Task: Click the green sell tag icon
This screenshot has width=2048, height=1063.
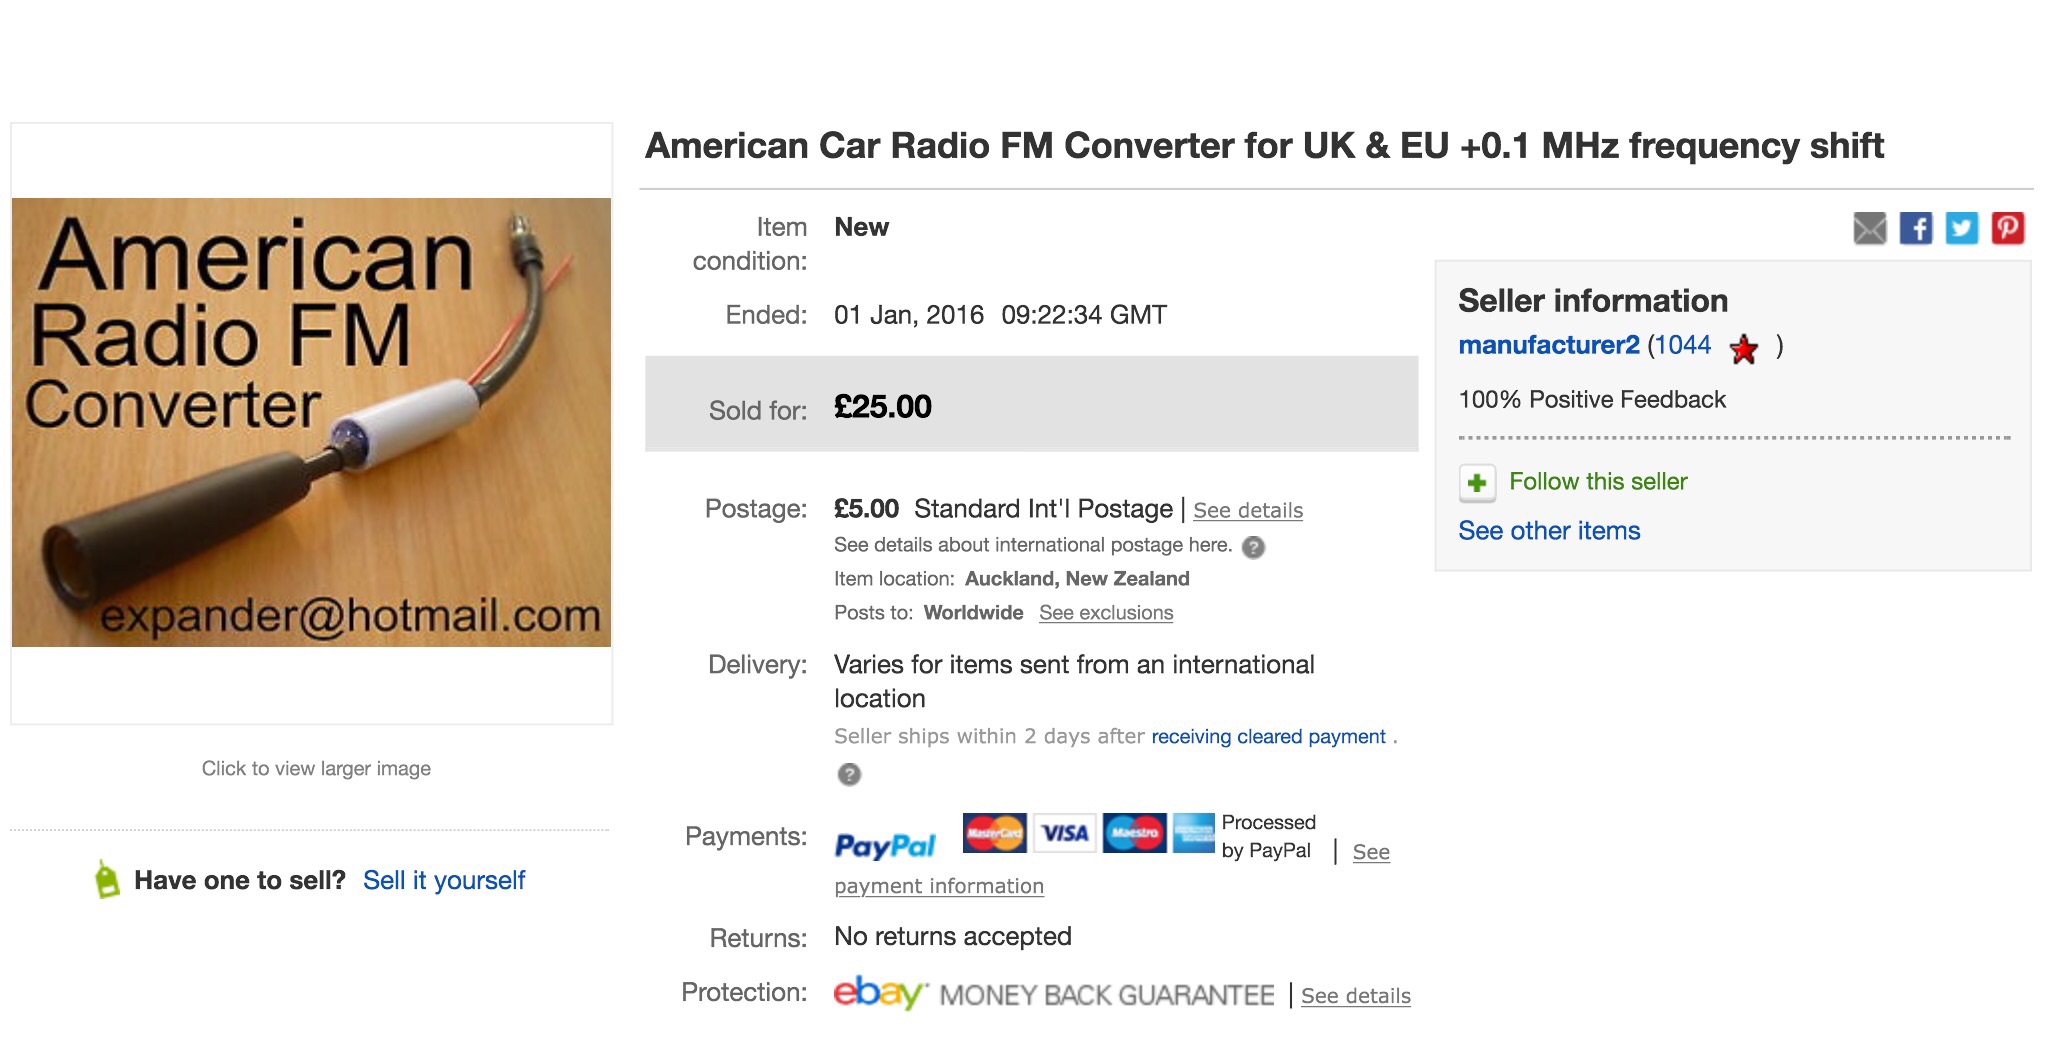Action: tap(107, 880)
